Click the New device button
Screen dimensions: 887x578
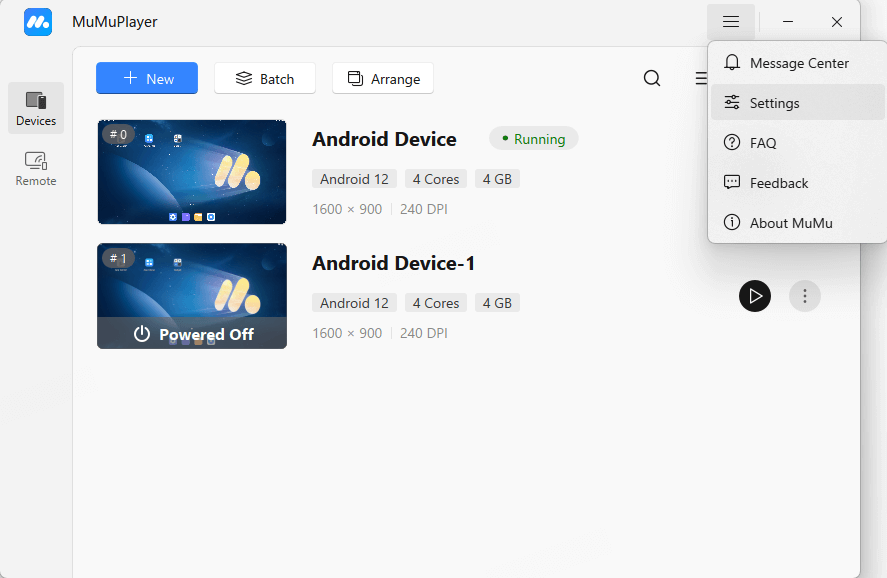click(147, 78)
